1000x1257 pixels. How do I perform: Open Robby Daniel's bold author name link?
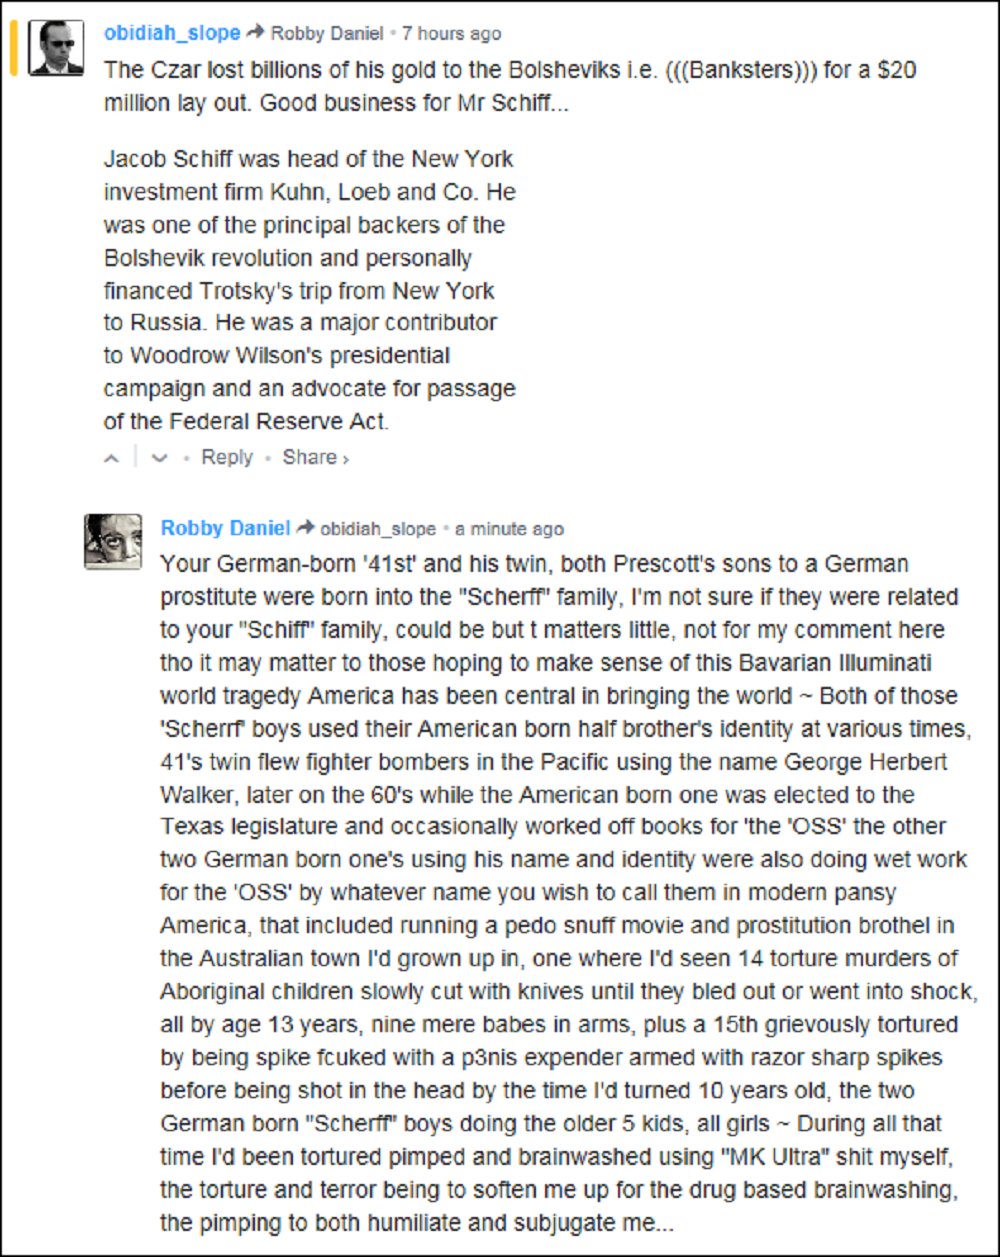tap(225, 528)
